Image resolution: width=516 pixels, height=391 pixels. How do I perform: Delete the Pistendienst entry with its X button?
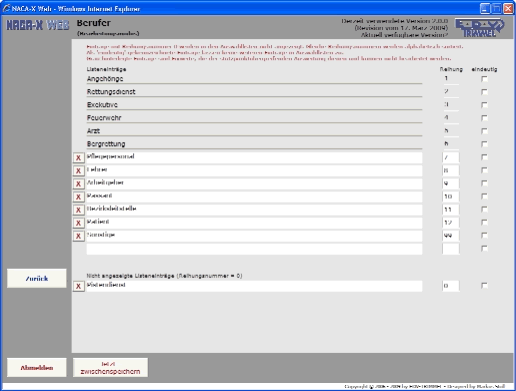79,286
